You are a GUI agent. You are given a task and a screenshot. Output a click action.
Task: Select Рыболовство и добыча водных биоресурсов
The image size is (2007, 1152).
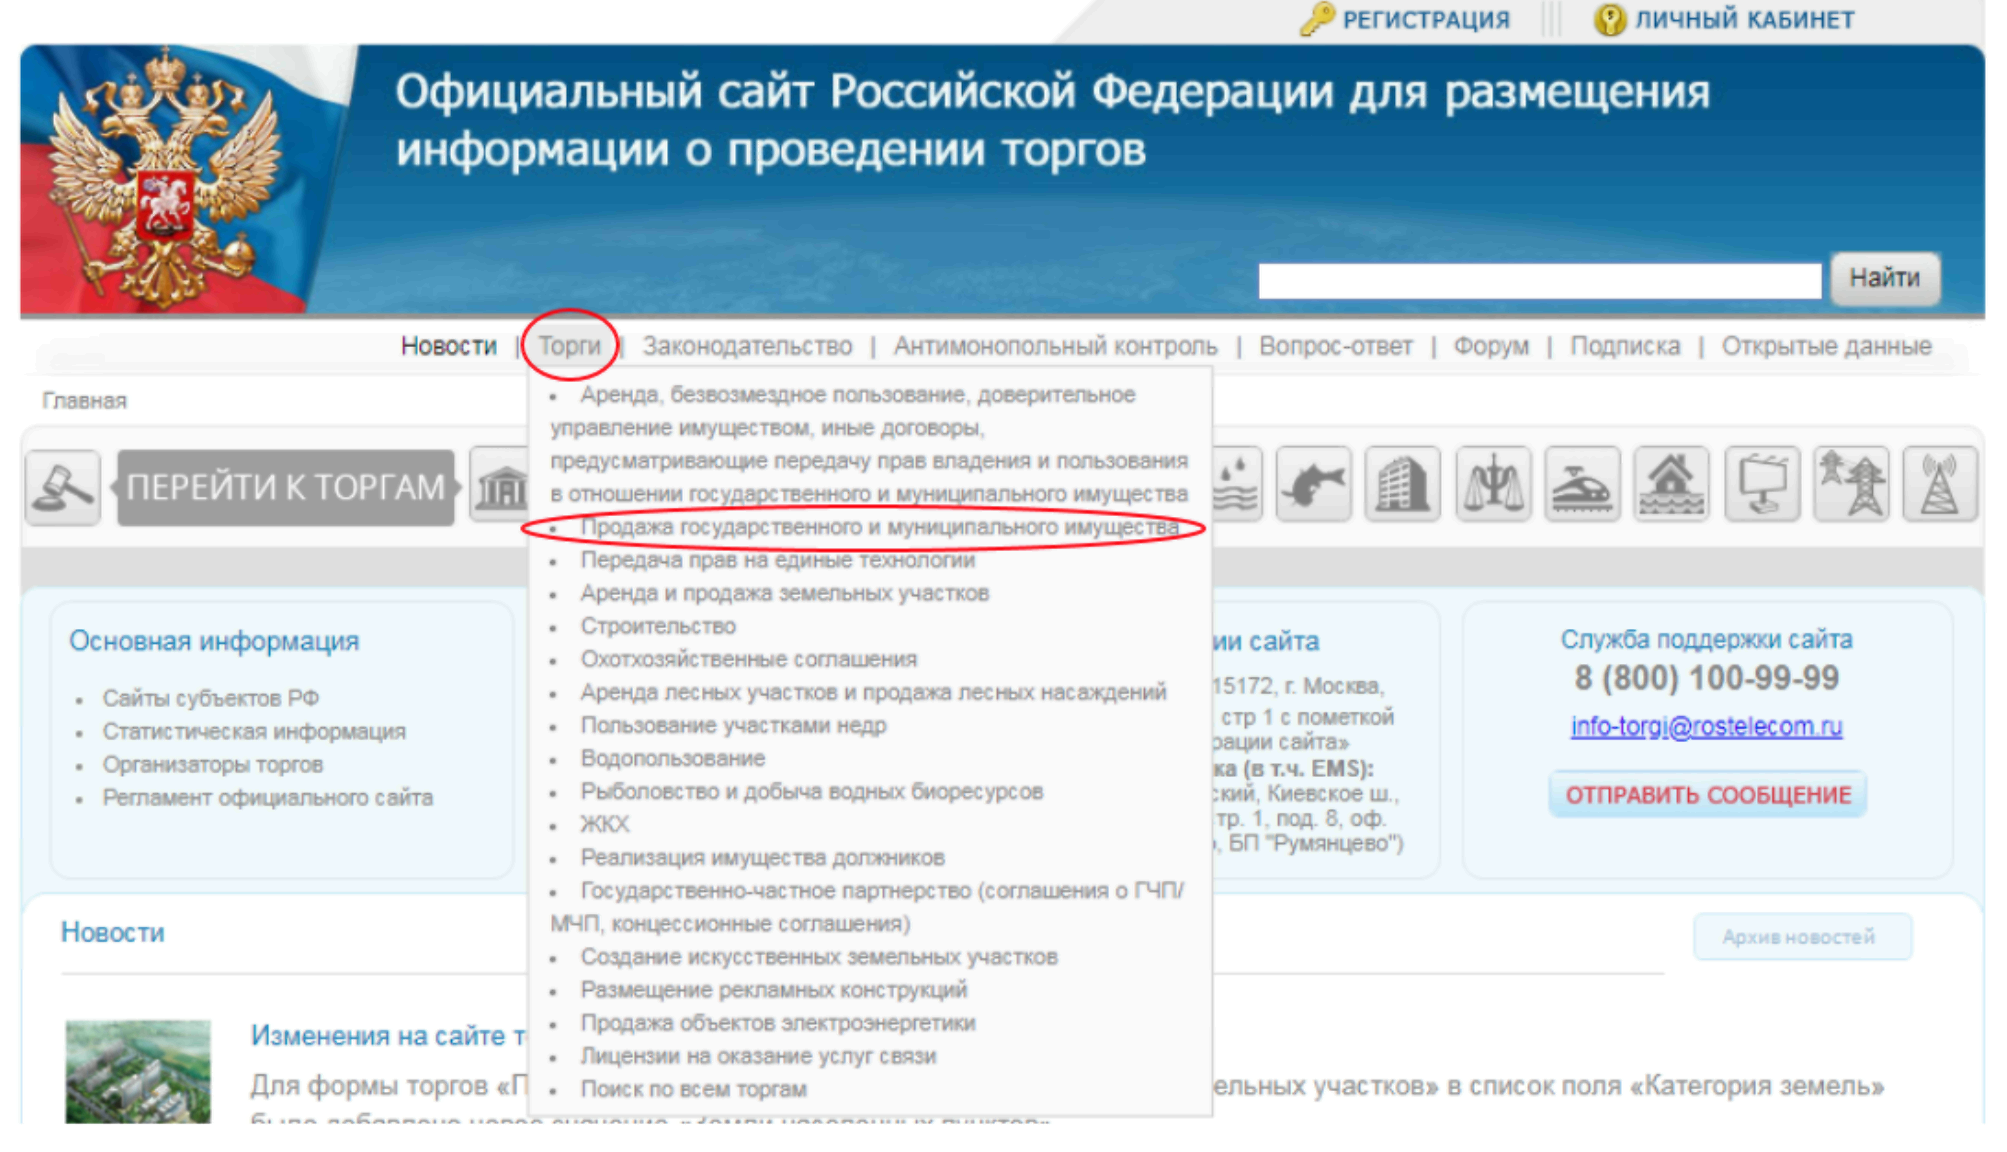[x=811, y=791]
